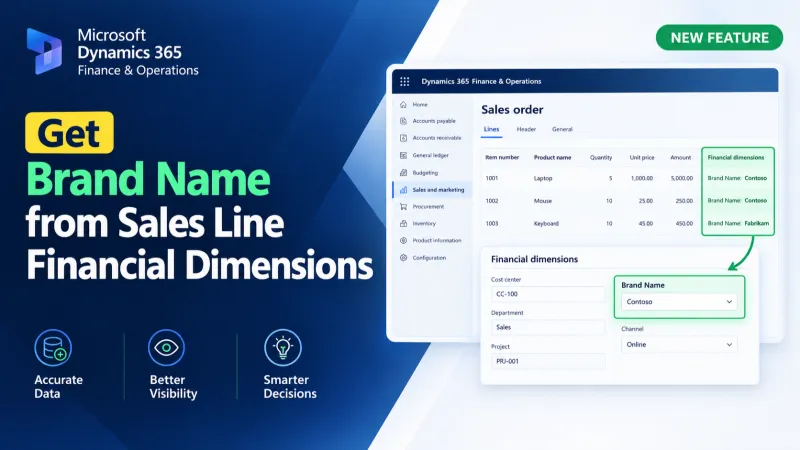Switch to the Header tab
800x450 pixels.
click(526, 129)
